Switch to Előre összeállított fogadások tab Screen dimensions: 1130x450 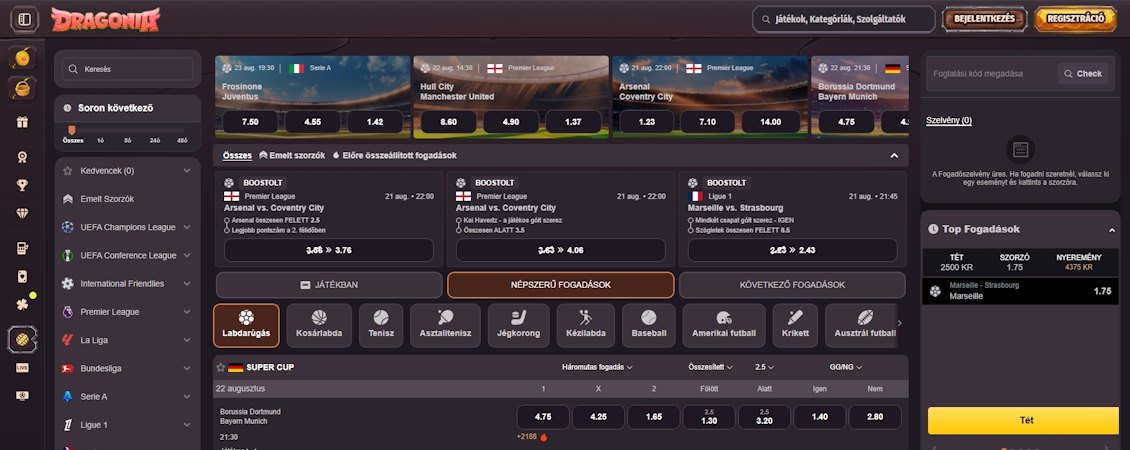coord(394,155)
